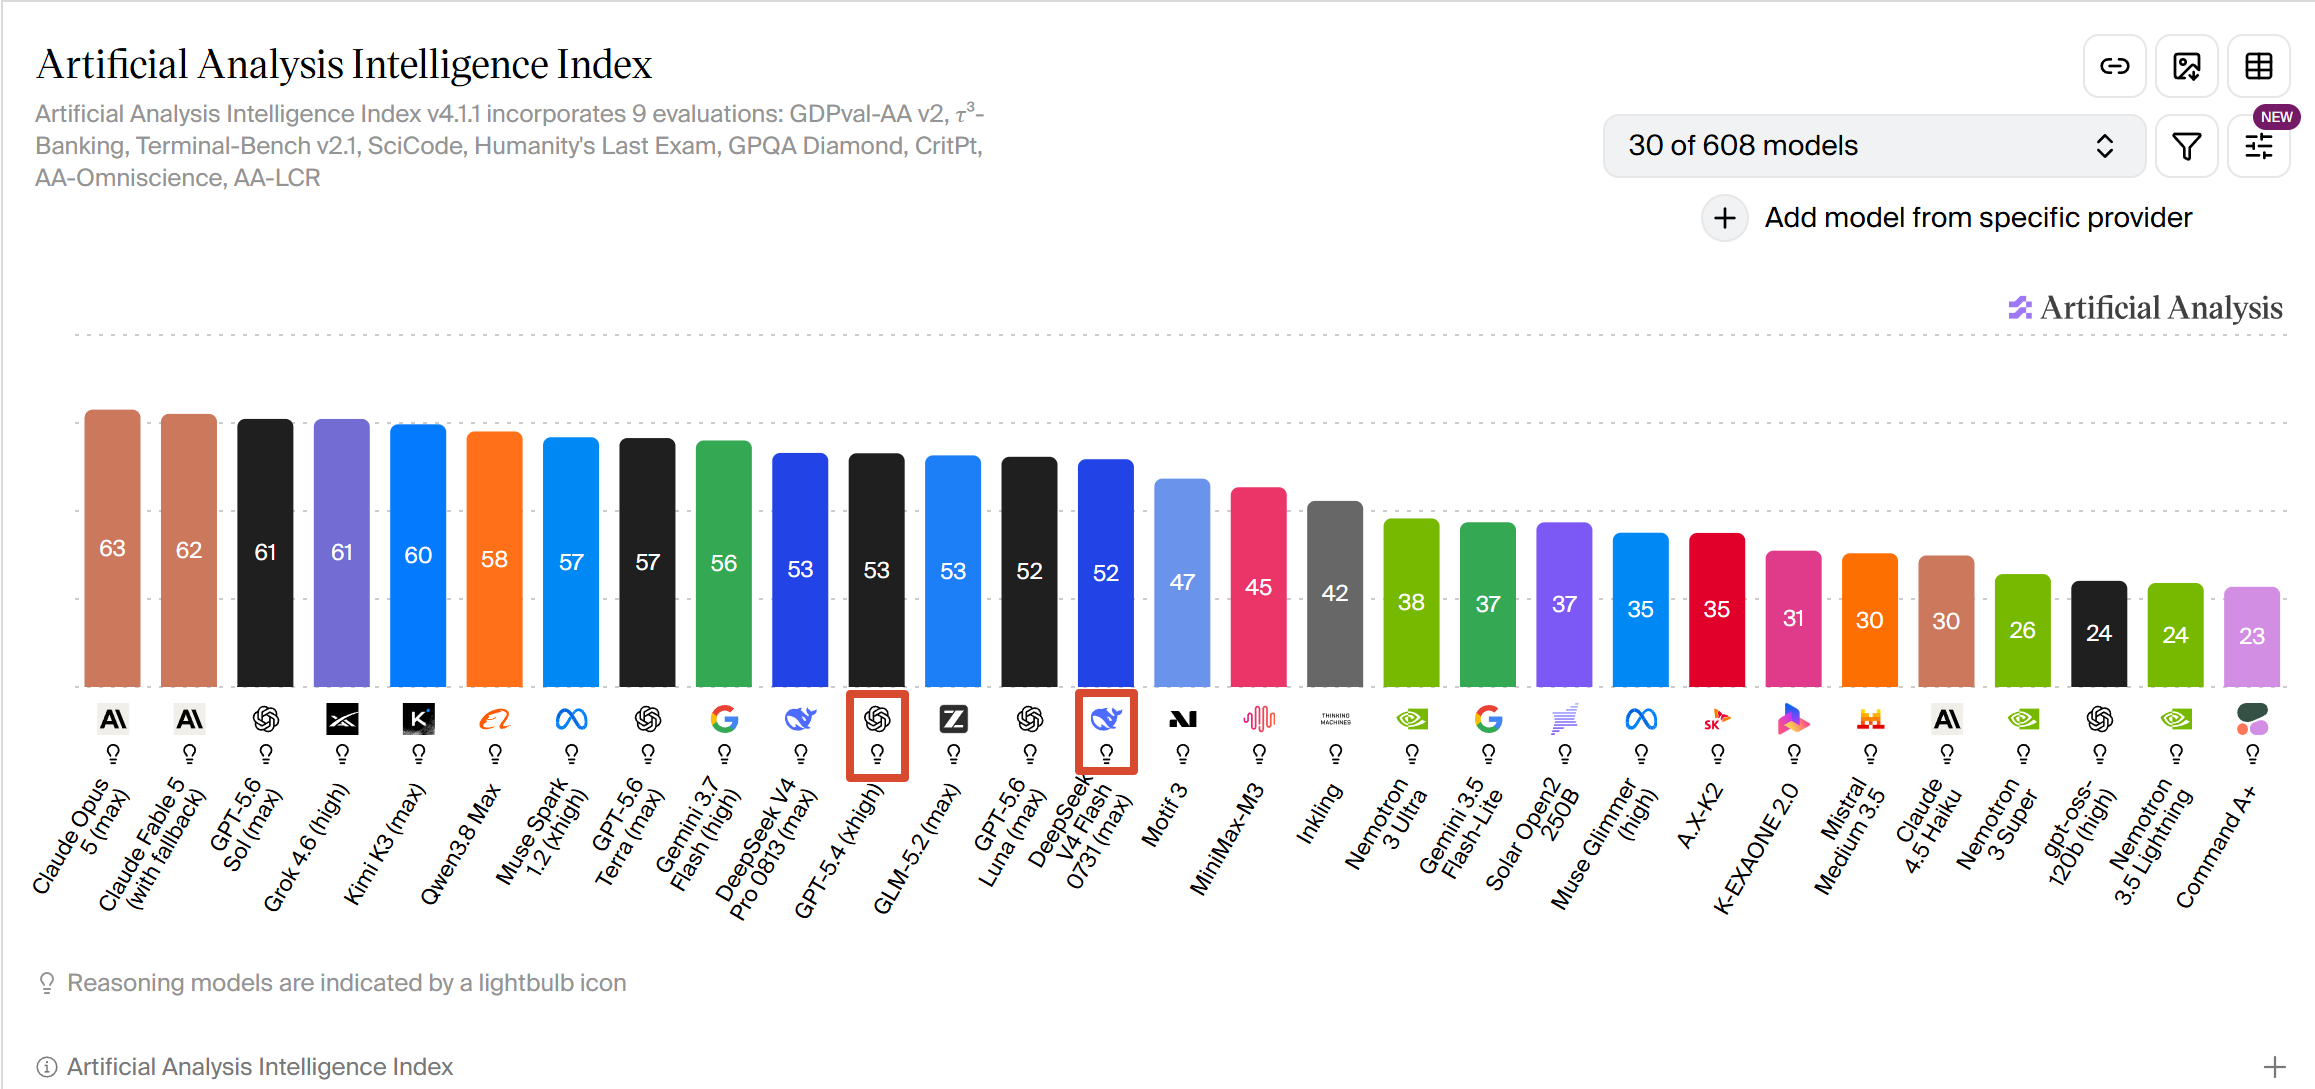The width and height of the screenshot is (2315, 1089).
Task: Click the Kimi K3 (max) model label
Action: click(385, 844)
